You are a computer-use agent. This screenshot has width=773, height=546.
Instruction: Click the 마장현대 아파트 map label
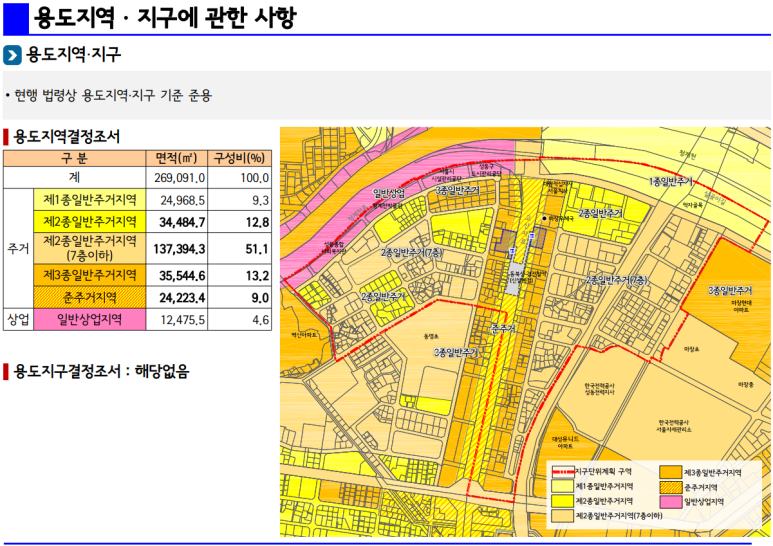pos(741,307)
